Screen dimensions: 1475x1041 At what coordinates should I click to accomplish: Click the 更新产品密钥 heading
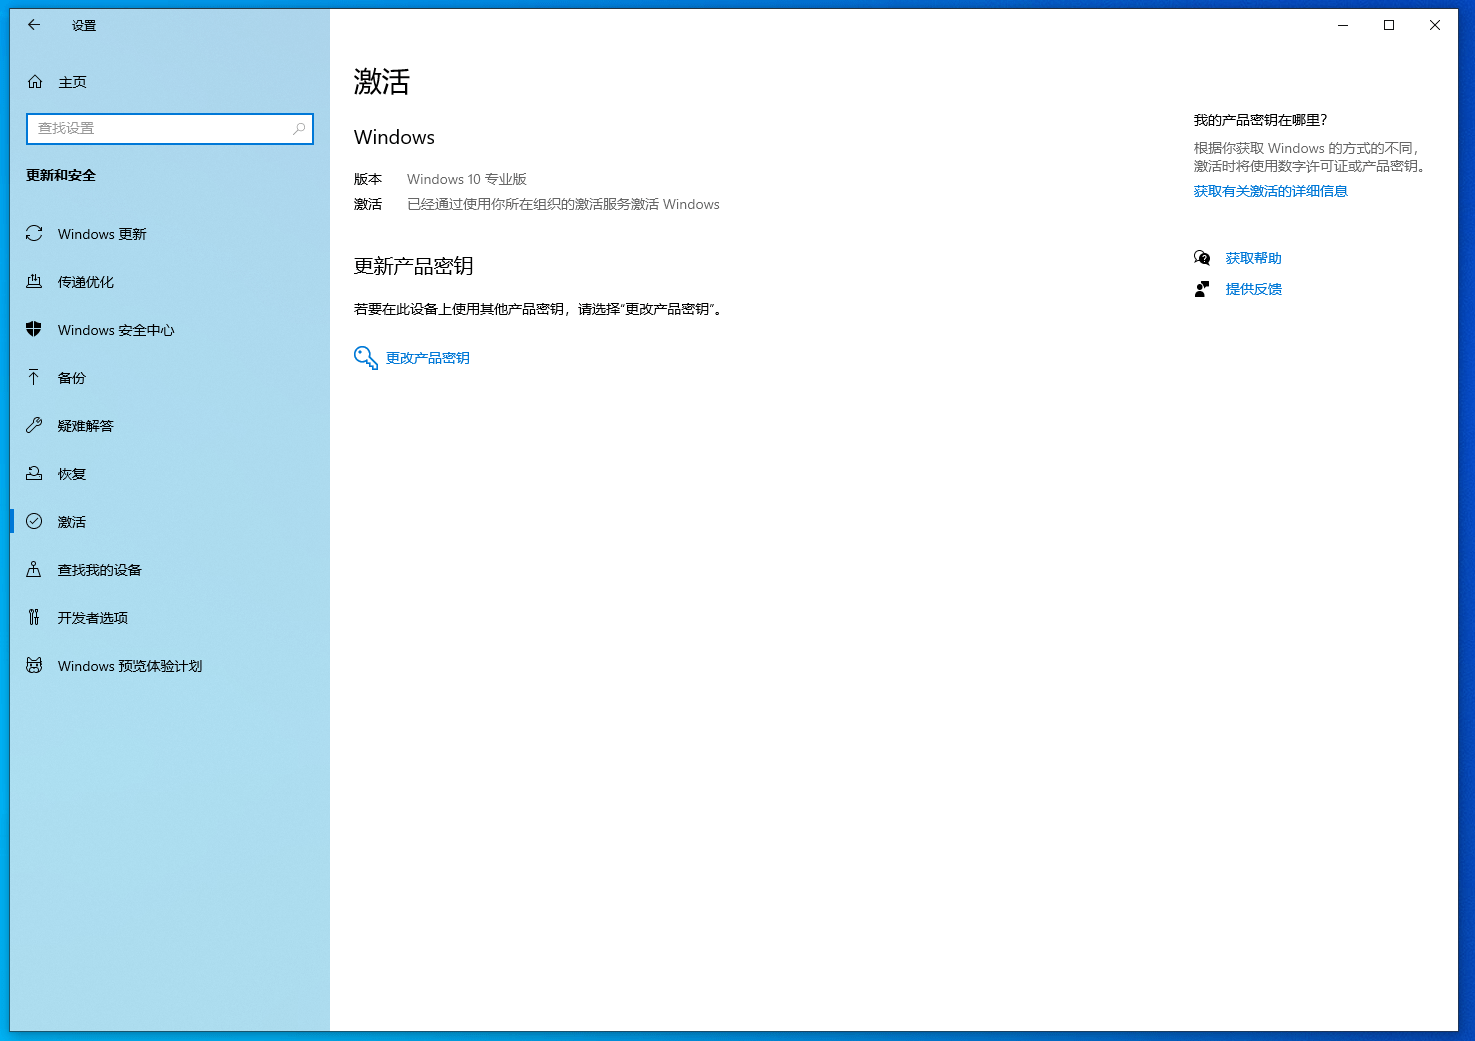pyautogui.click(x=414, y=266)
